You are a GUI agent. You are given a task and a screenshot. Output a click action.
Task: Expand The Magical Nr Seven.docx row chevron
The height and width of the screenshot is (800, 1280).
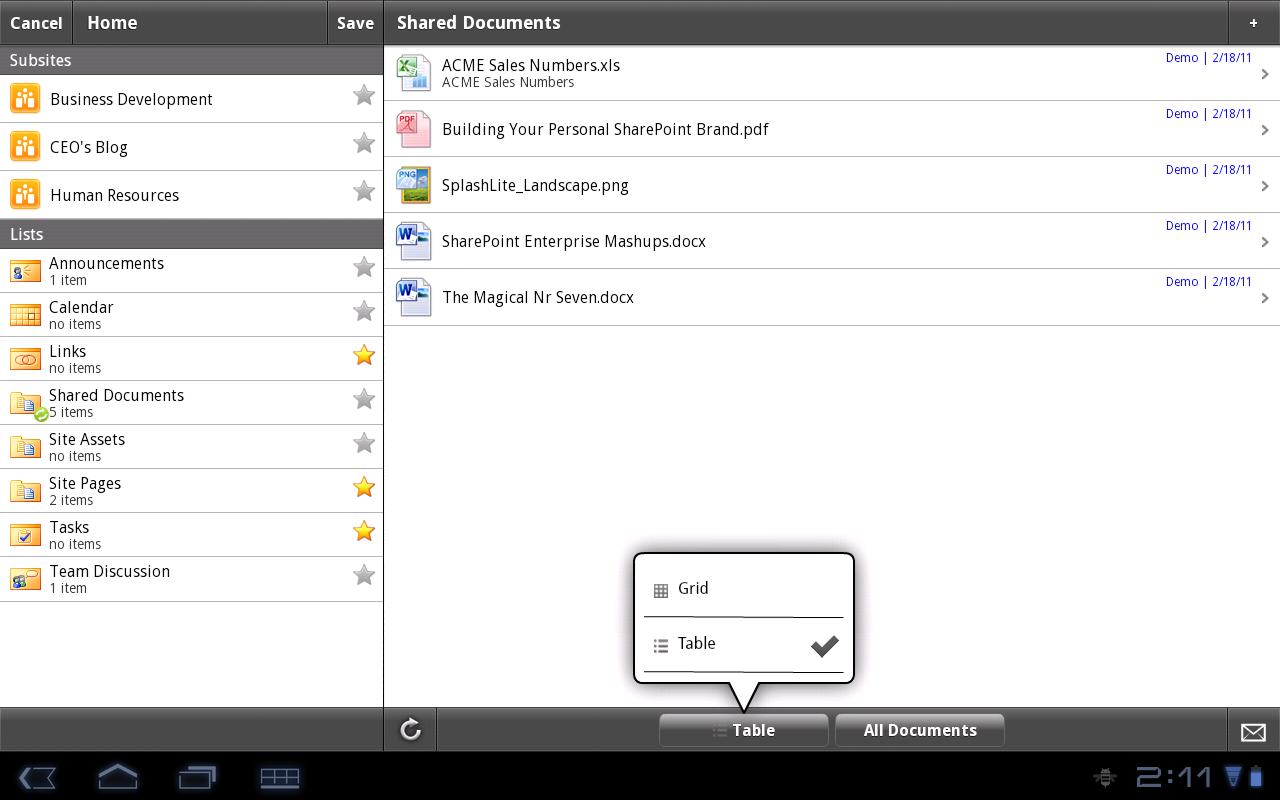click(x=1265, y=298)
